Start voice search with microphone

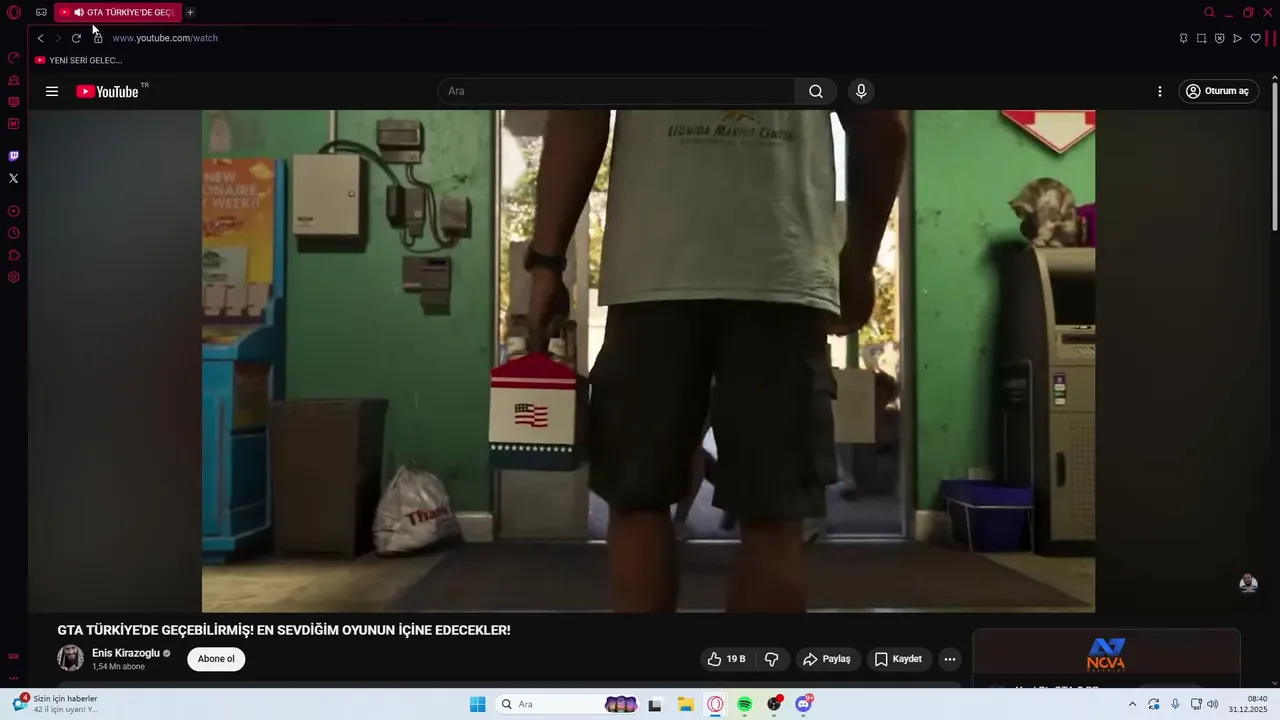pyautogui.click(x=861, y=91)
